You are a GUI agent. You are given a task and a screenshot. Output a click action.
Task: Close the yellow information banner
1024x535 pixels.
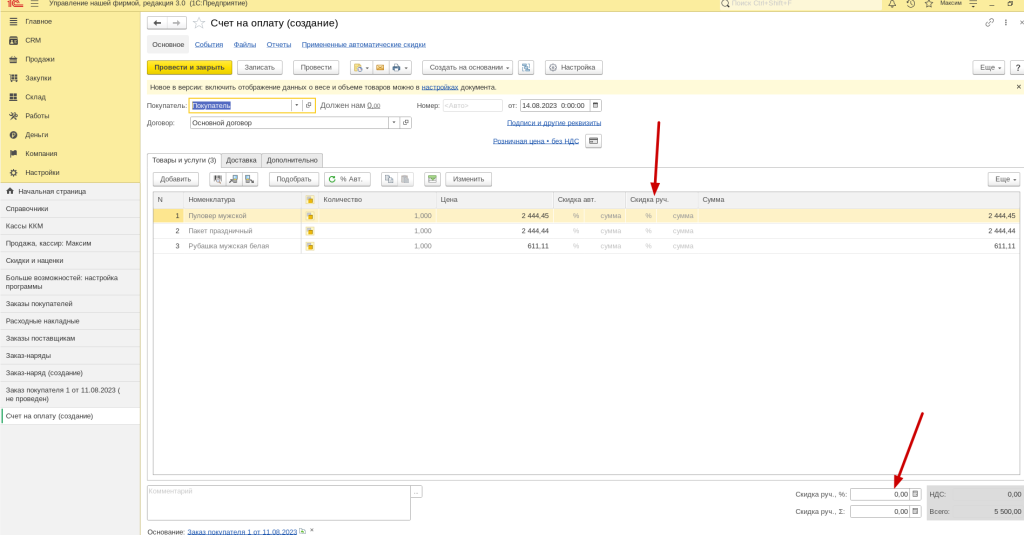(x=1018, y=87)
